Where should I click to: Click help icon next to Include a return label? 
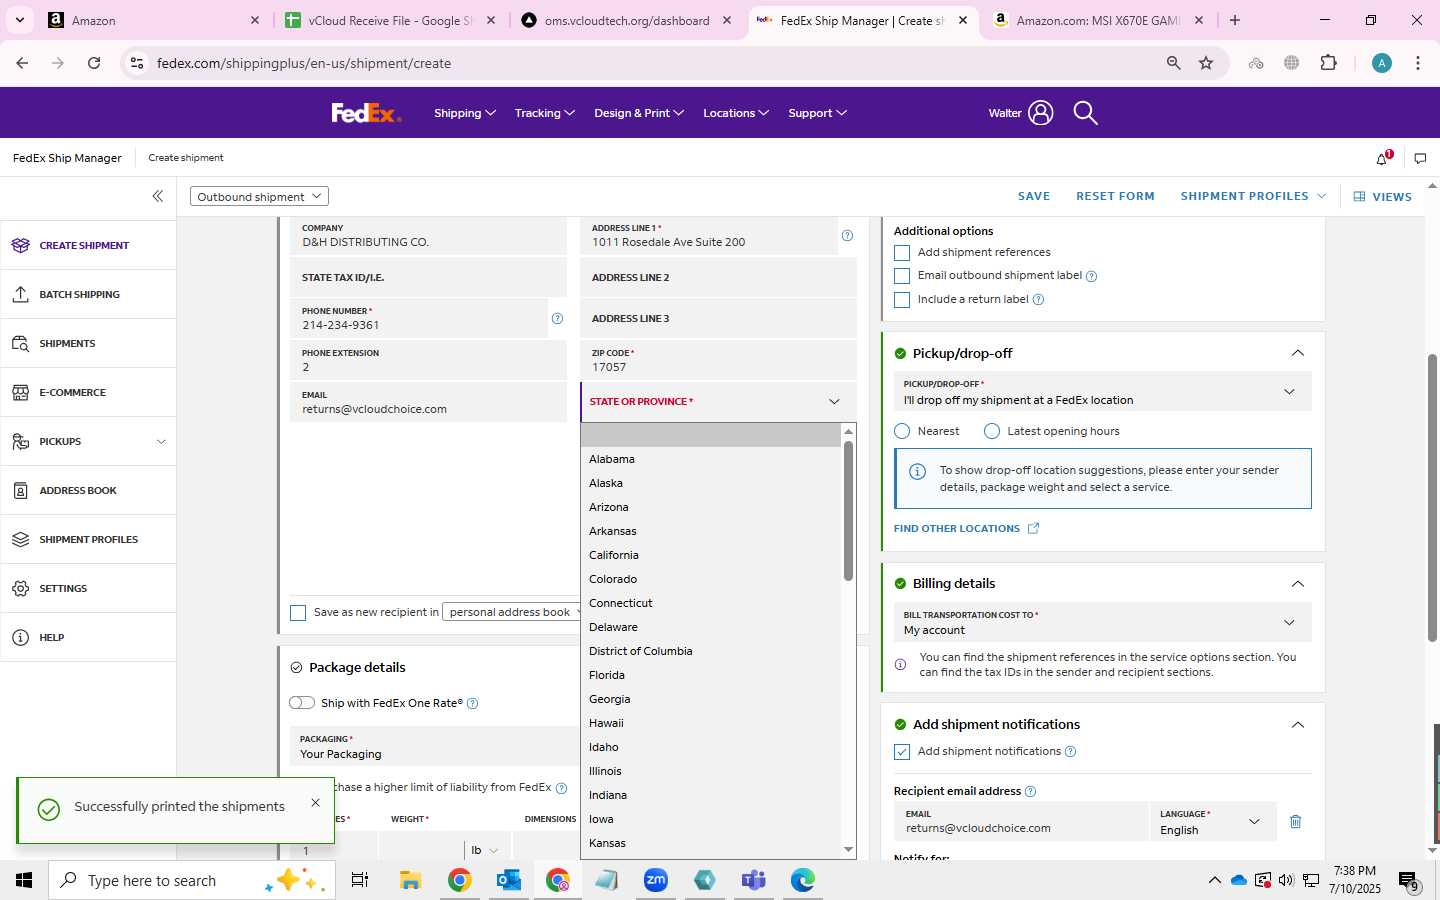(1038, 300)
